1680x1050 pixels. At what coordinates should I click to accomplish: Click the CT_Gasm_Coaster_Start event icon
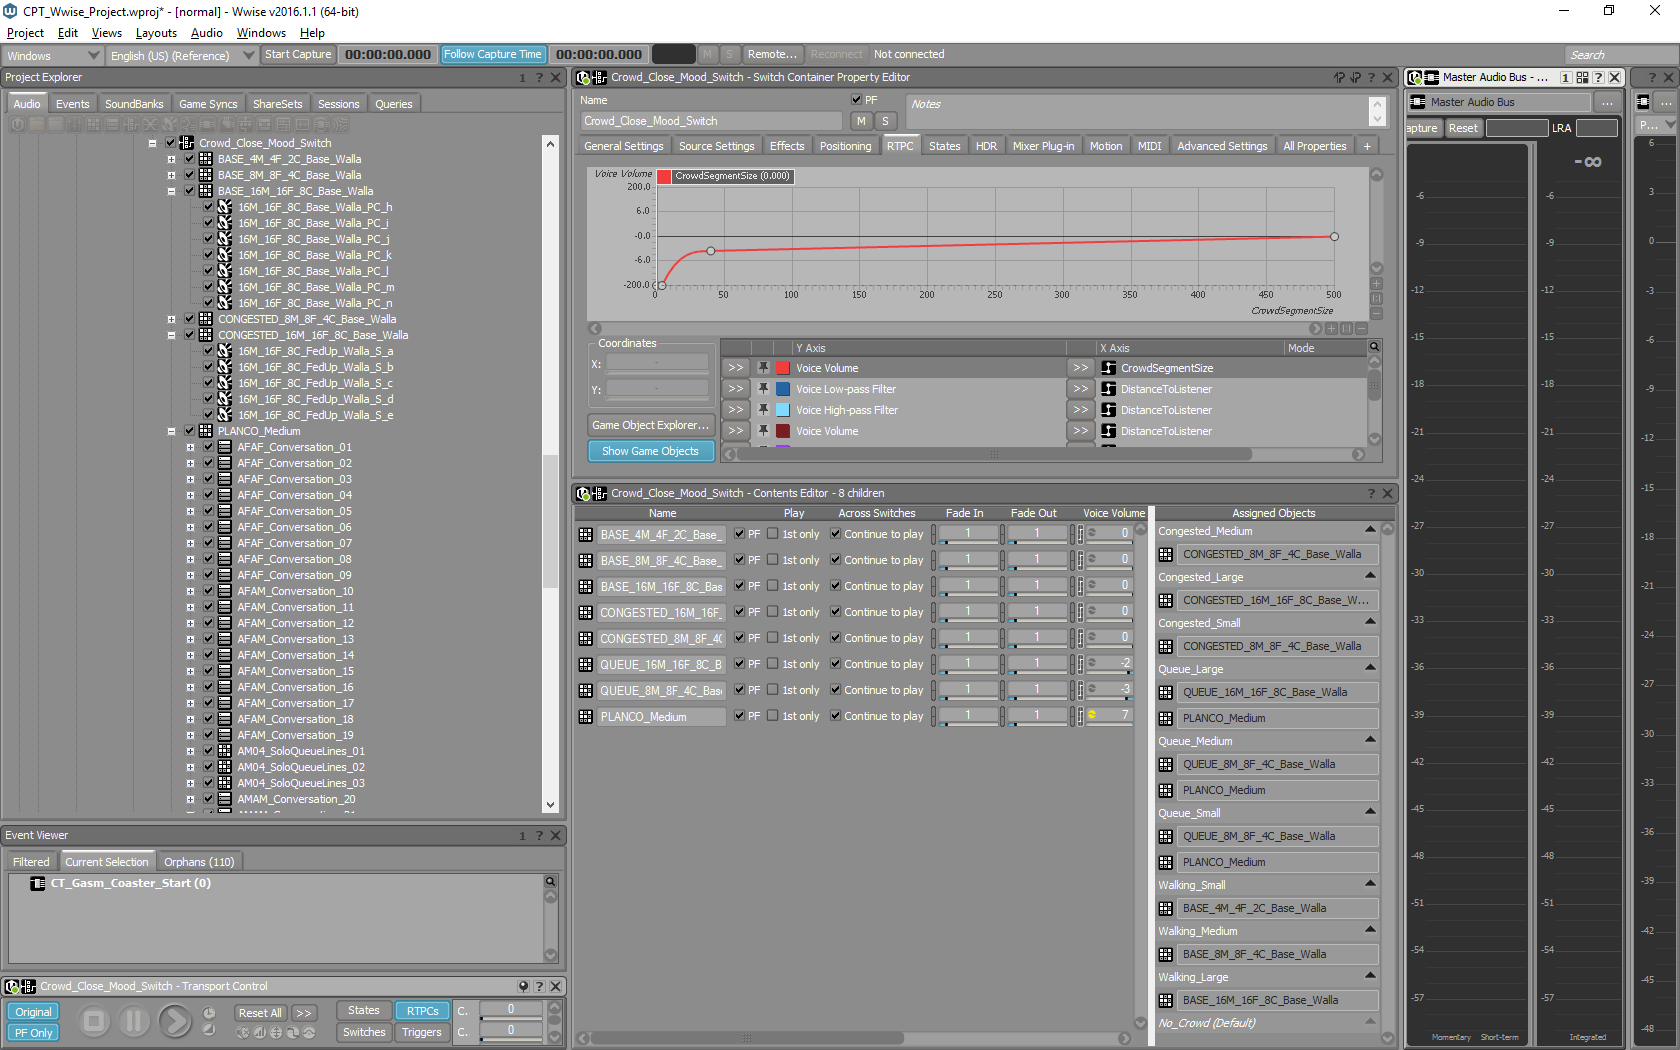pyautogui.click(x=38, y=883)
